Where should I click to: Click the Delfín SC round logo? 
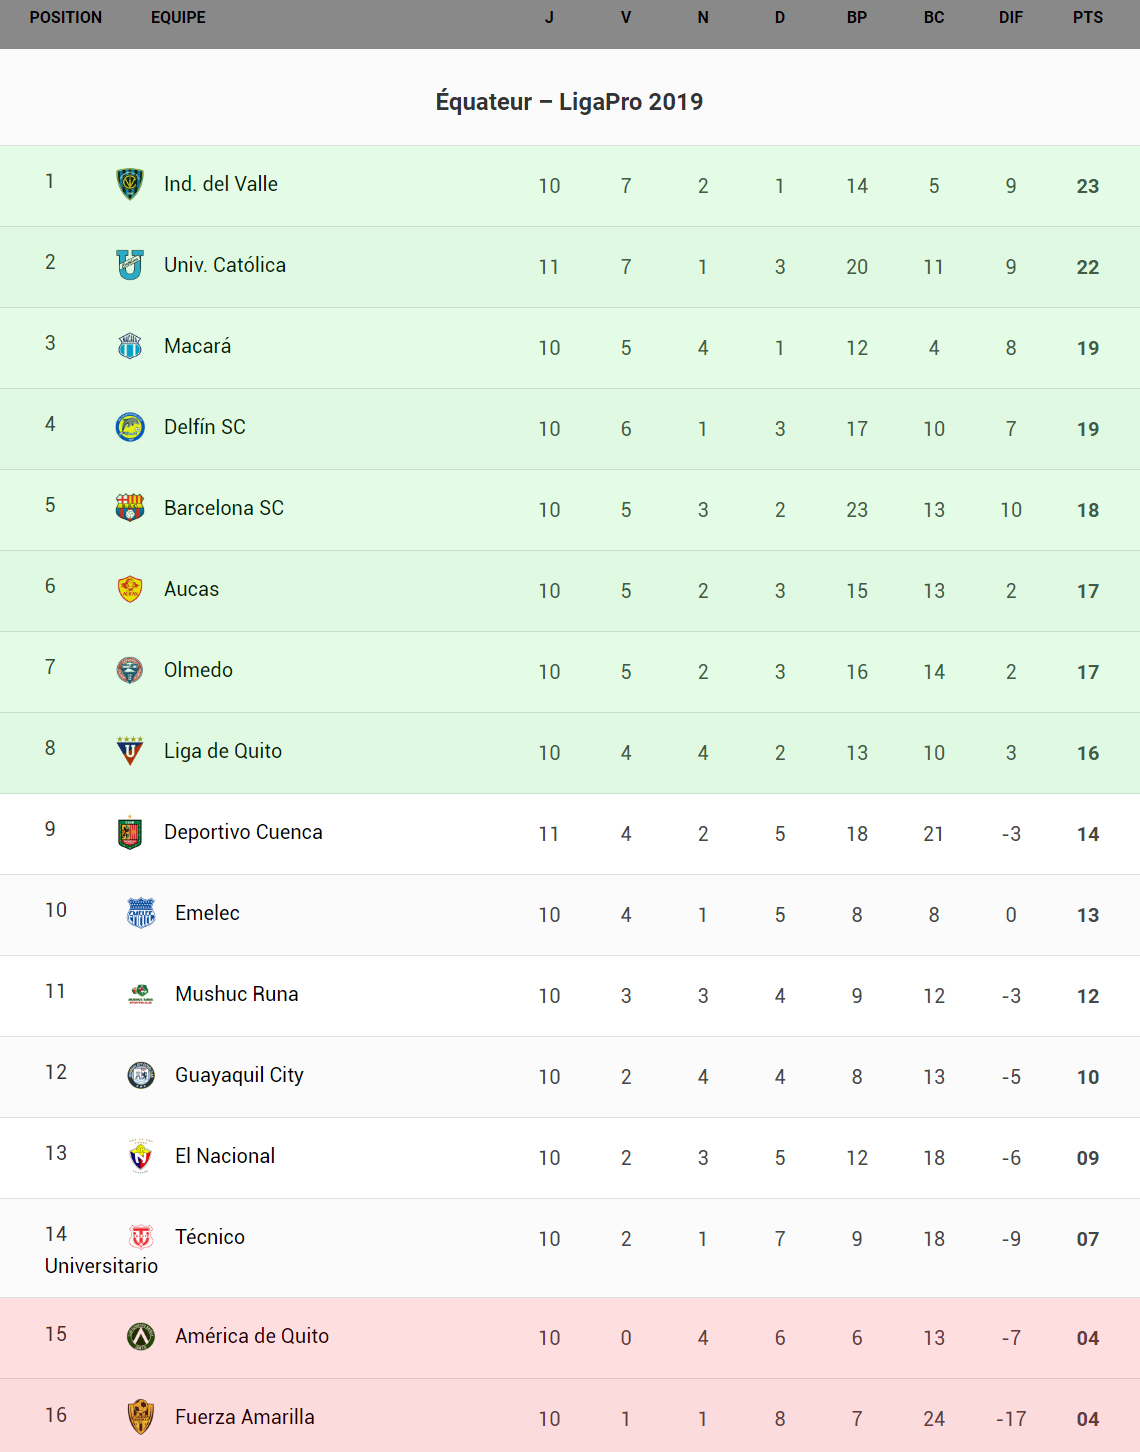pos(130,427)
